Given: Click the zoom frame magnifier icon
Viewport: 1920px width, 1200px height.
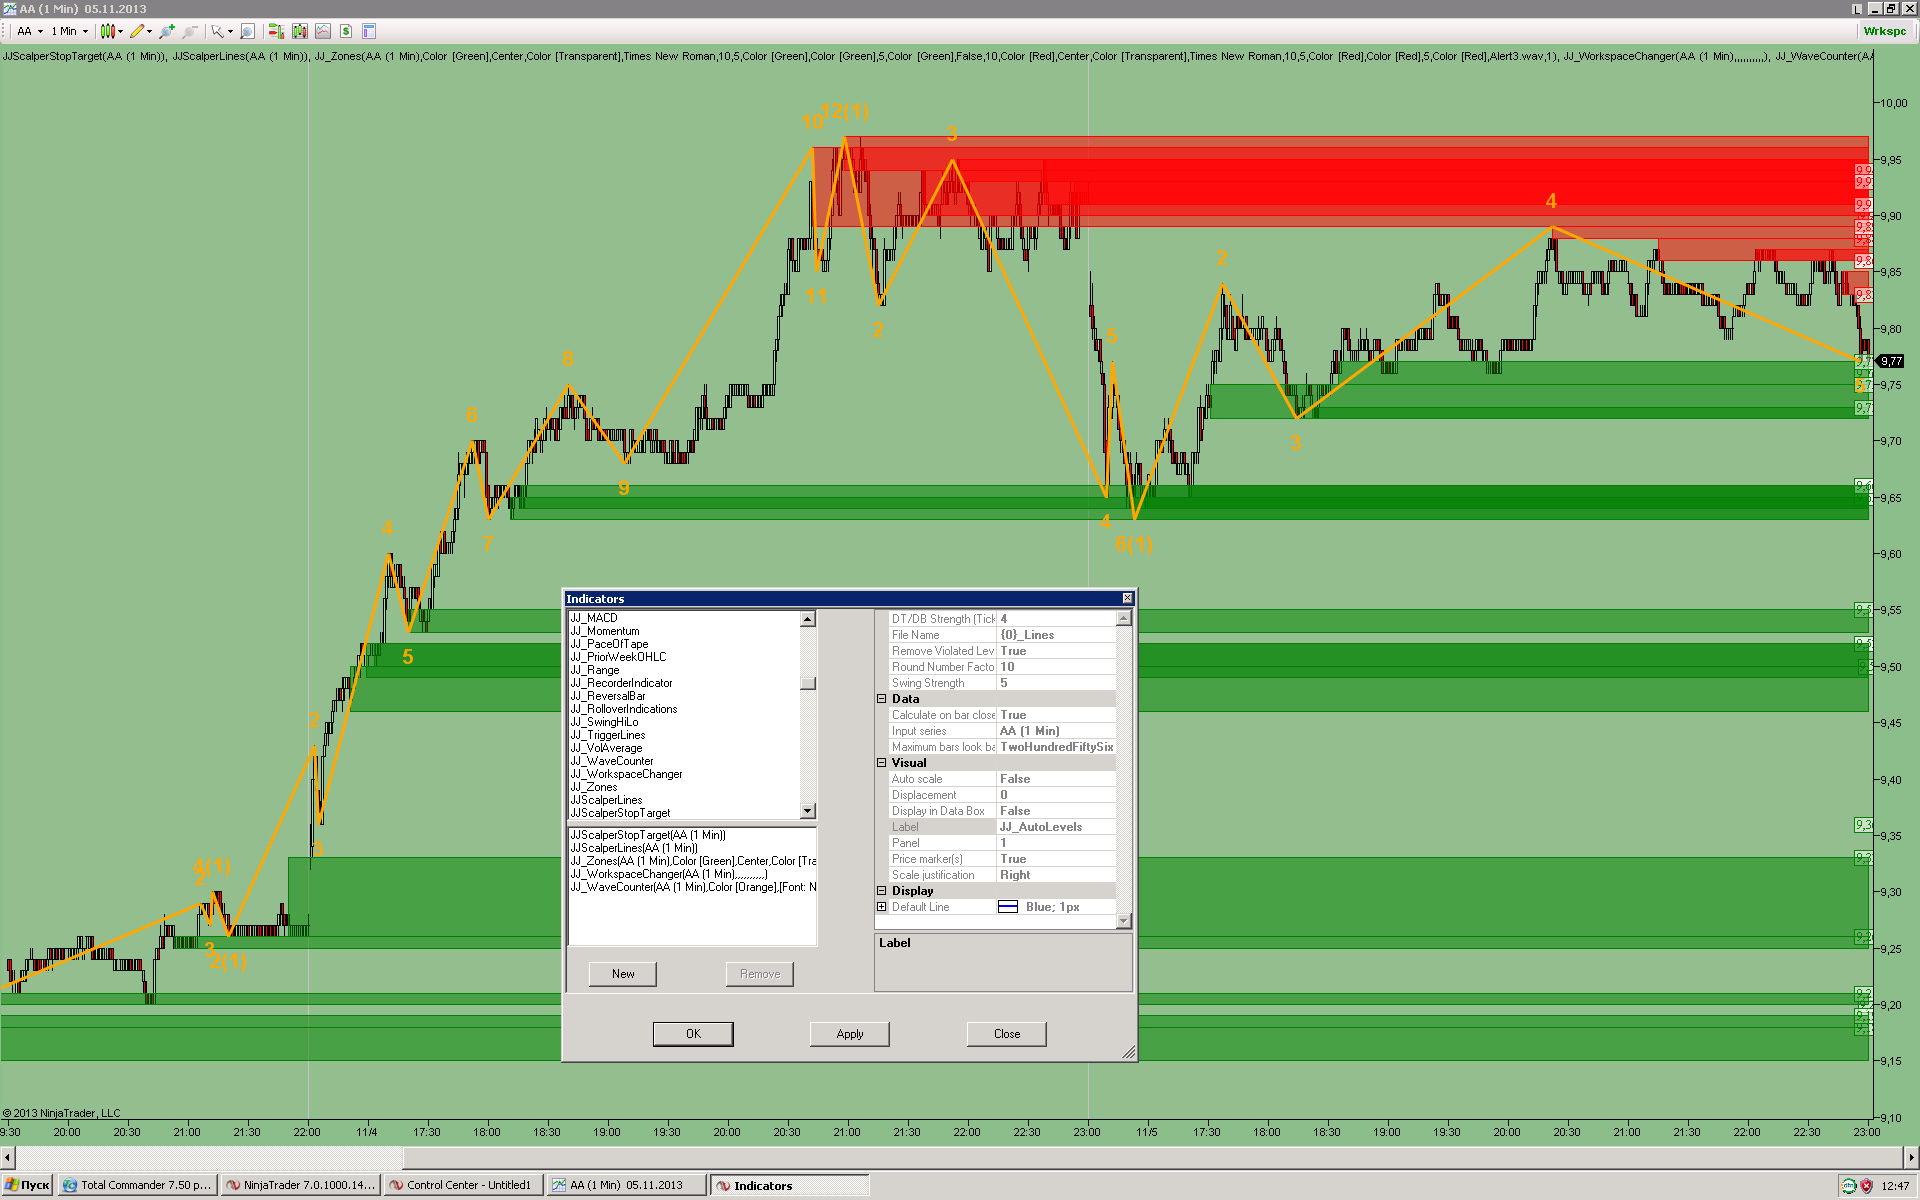Looking at the screenshot, I should [x=247, y=31].
